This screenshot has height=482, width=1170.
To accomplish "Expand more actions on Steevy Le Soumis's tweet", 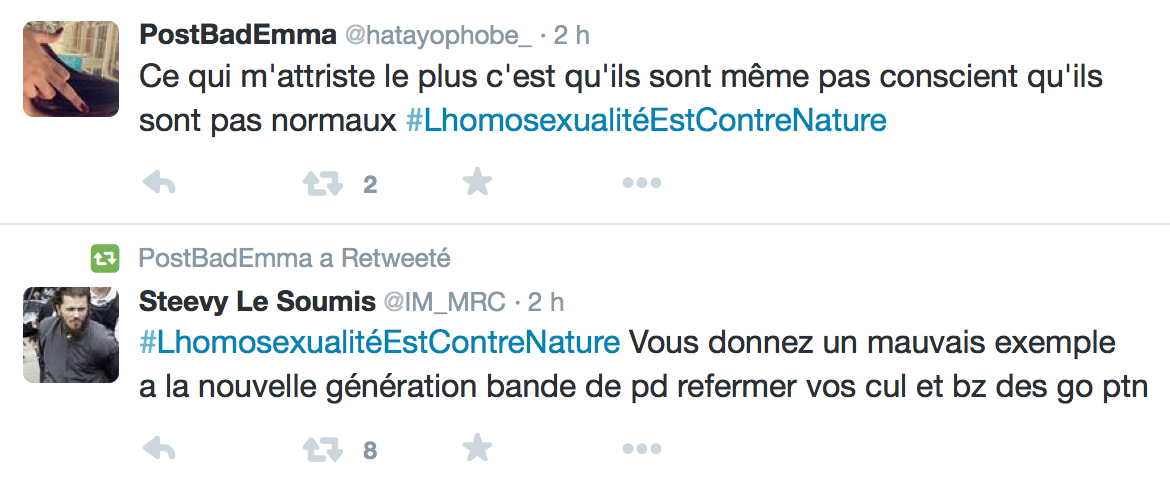I will tap(641, 449).
